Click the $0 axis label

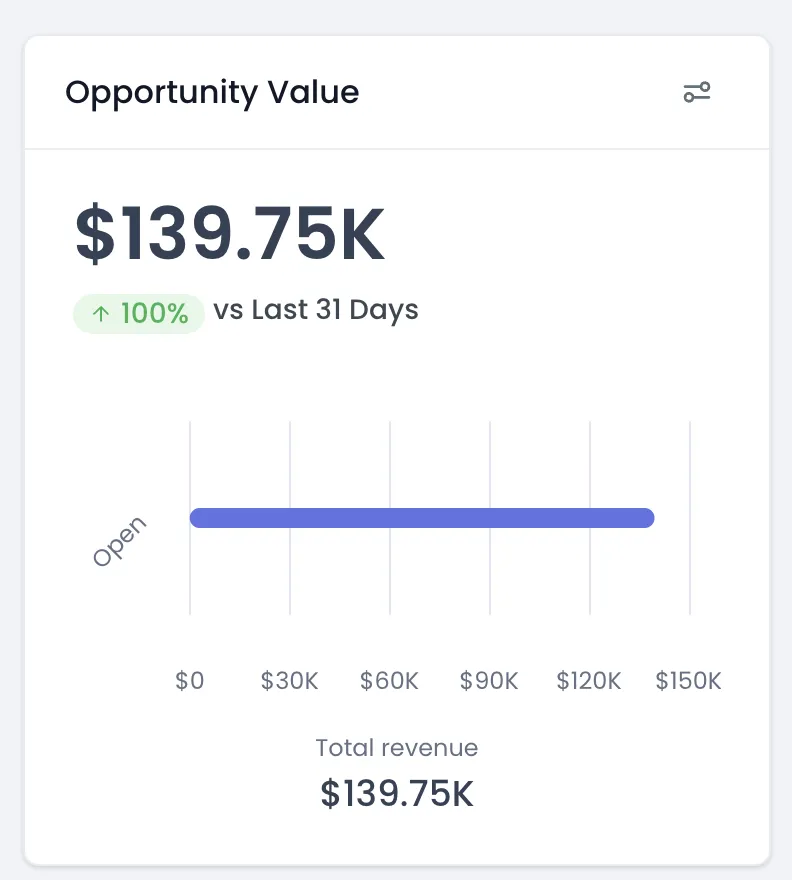click(x=190, y=681)
